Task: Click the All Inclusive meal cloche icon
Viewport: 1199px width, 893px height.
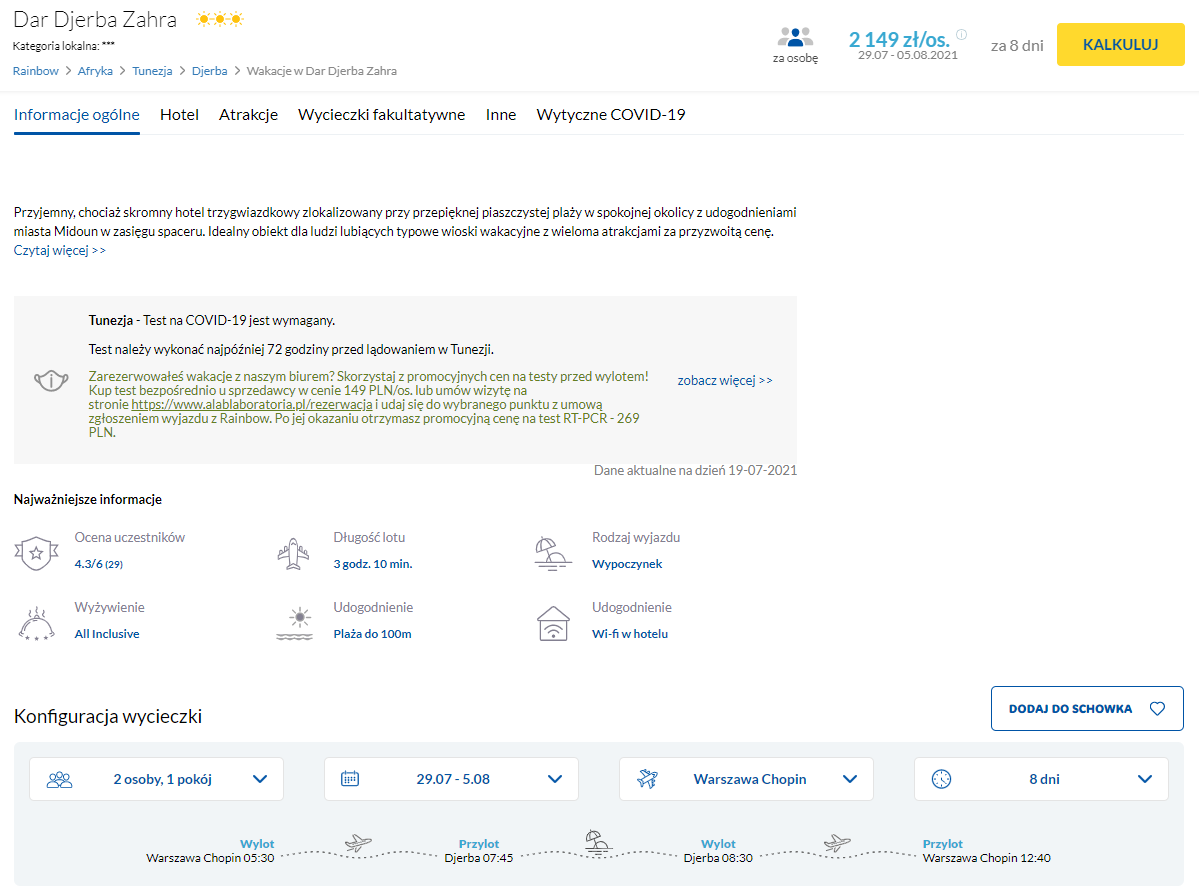Action: pyautogui.click(x=35, y=622)
